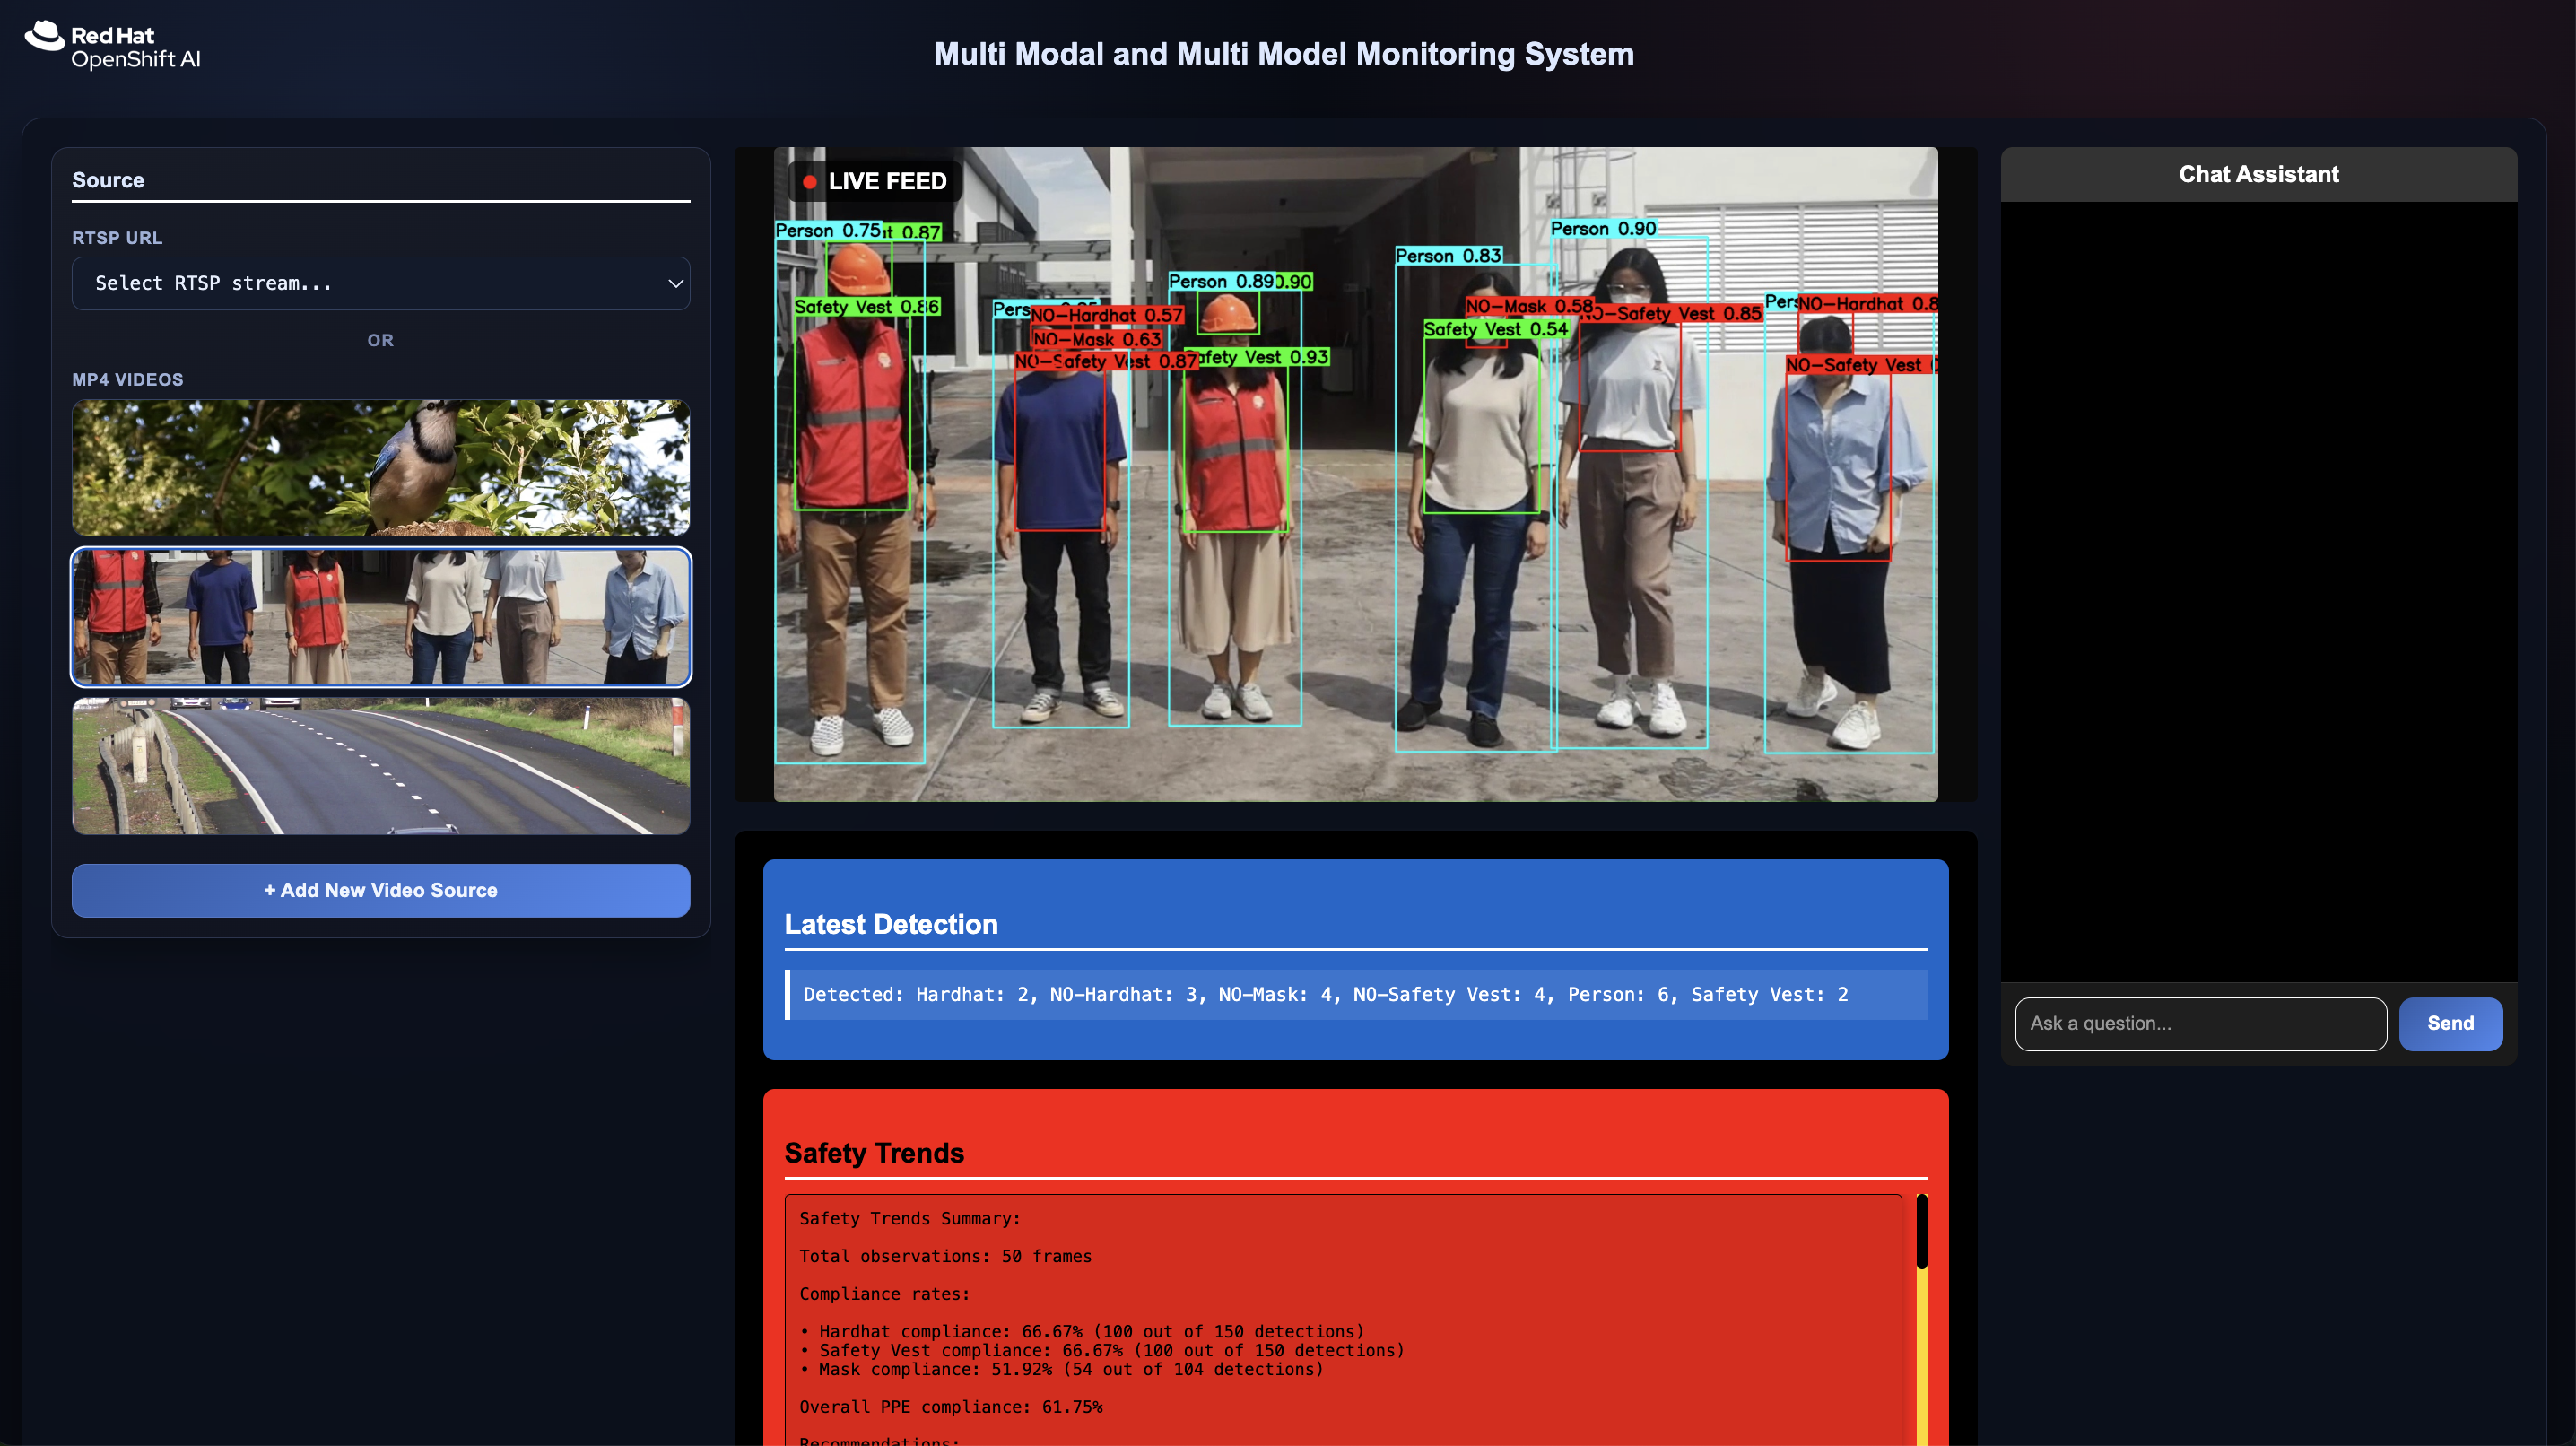The height and width of the screenshot is (1446, 2576).
Task: Click the live feed video frame
Action: 1355,474
